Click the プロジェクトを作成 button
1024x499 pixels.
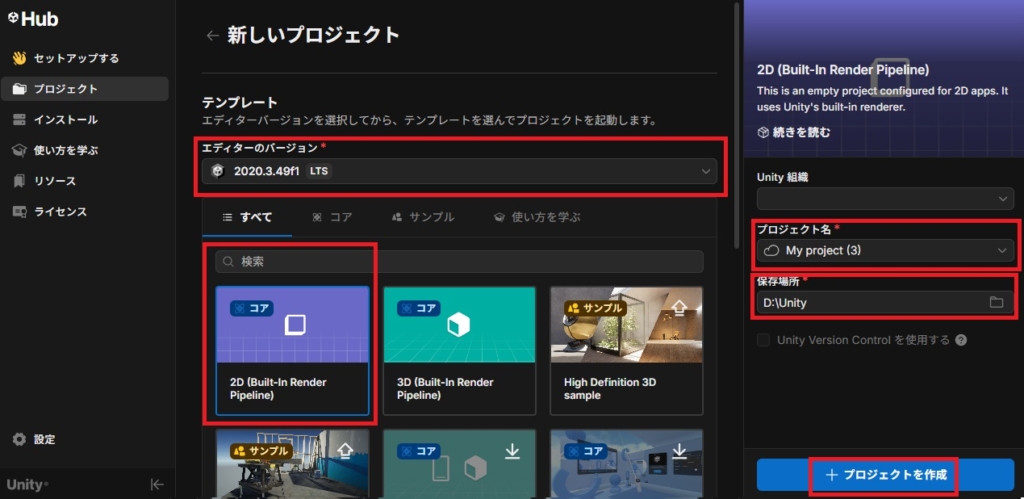pyautogui.click(x=884, y=474)
